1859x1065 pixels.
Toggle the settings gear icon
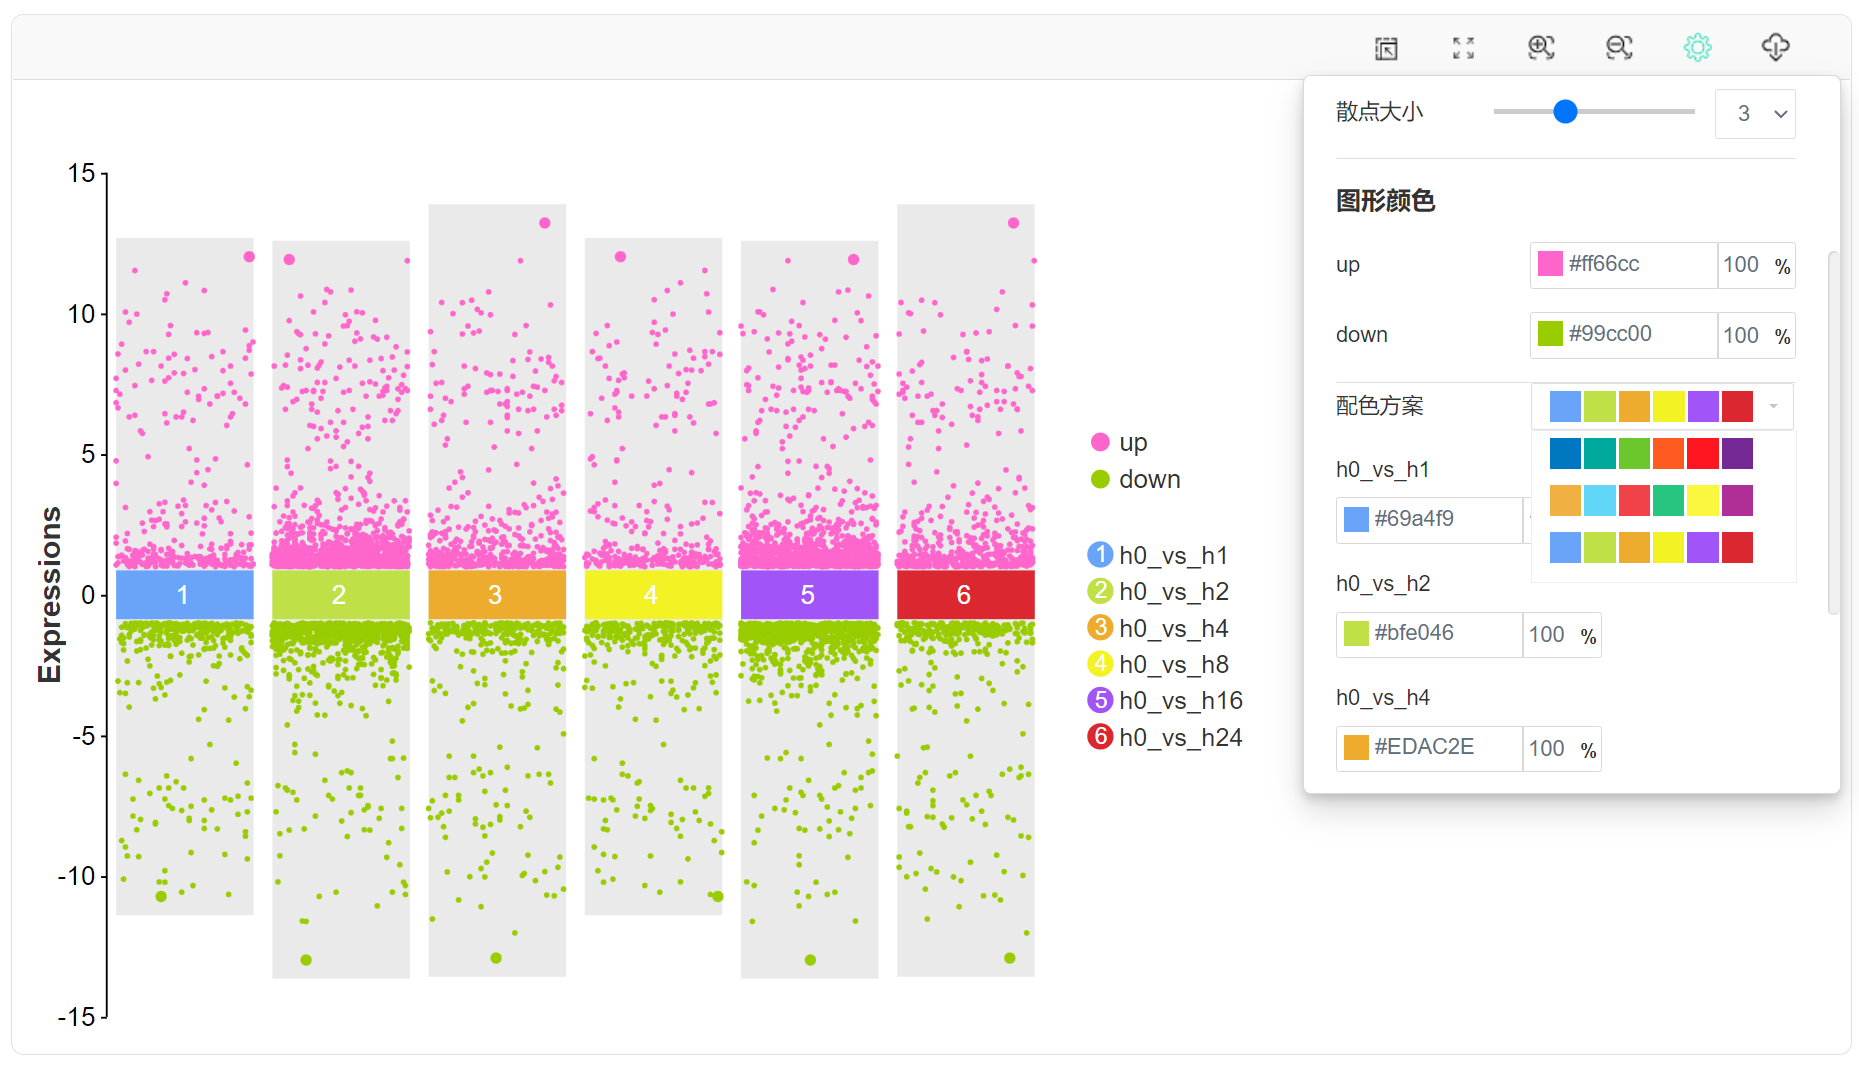(1697, 47)
